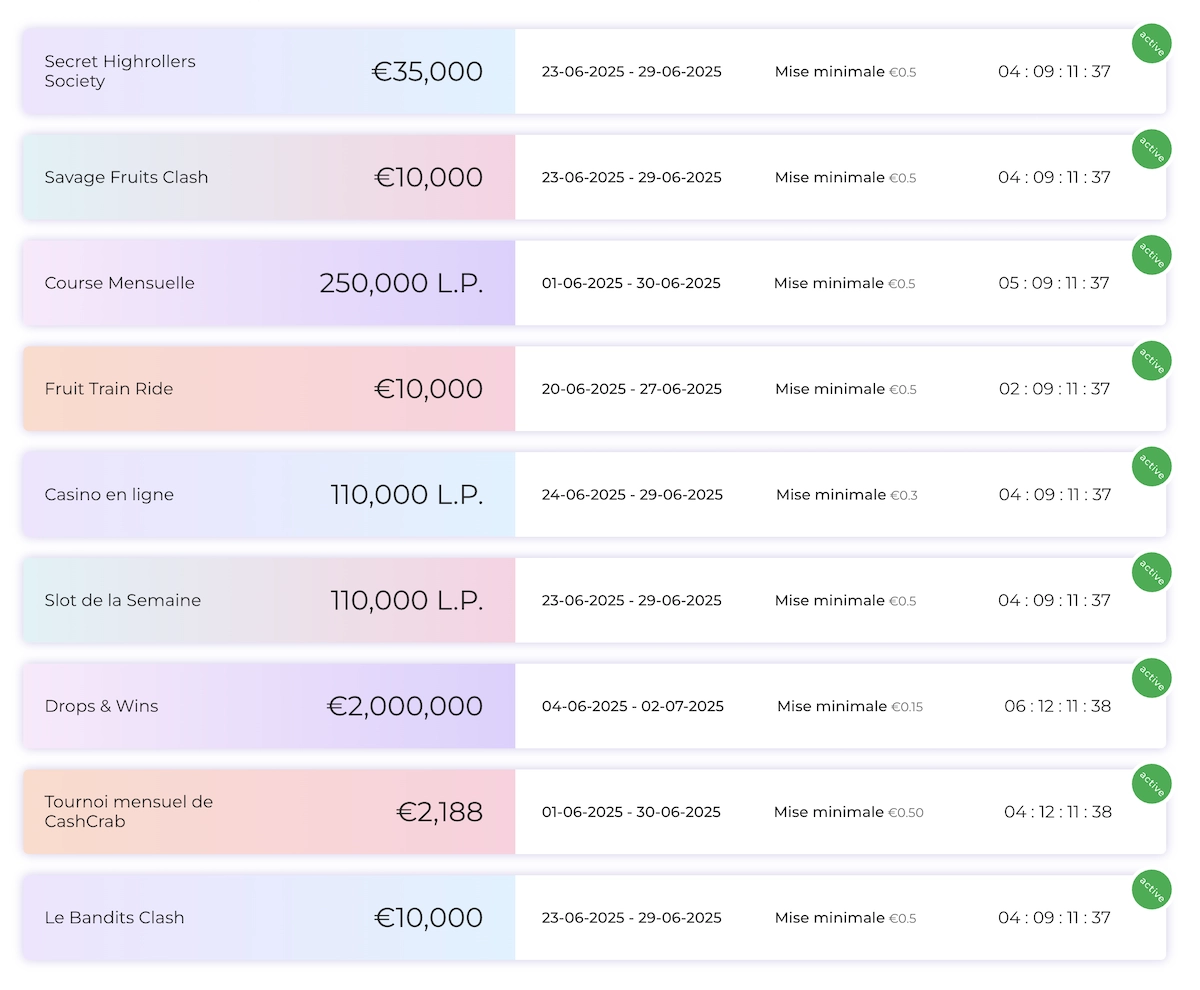Open the Savage Fruits Clash tournament
This screenshot has width=1200, height=990.
126,178
